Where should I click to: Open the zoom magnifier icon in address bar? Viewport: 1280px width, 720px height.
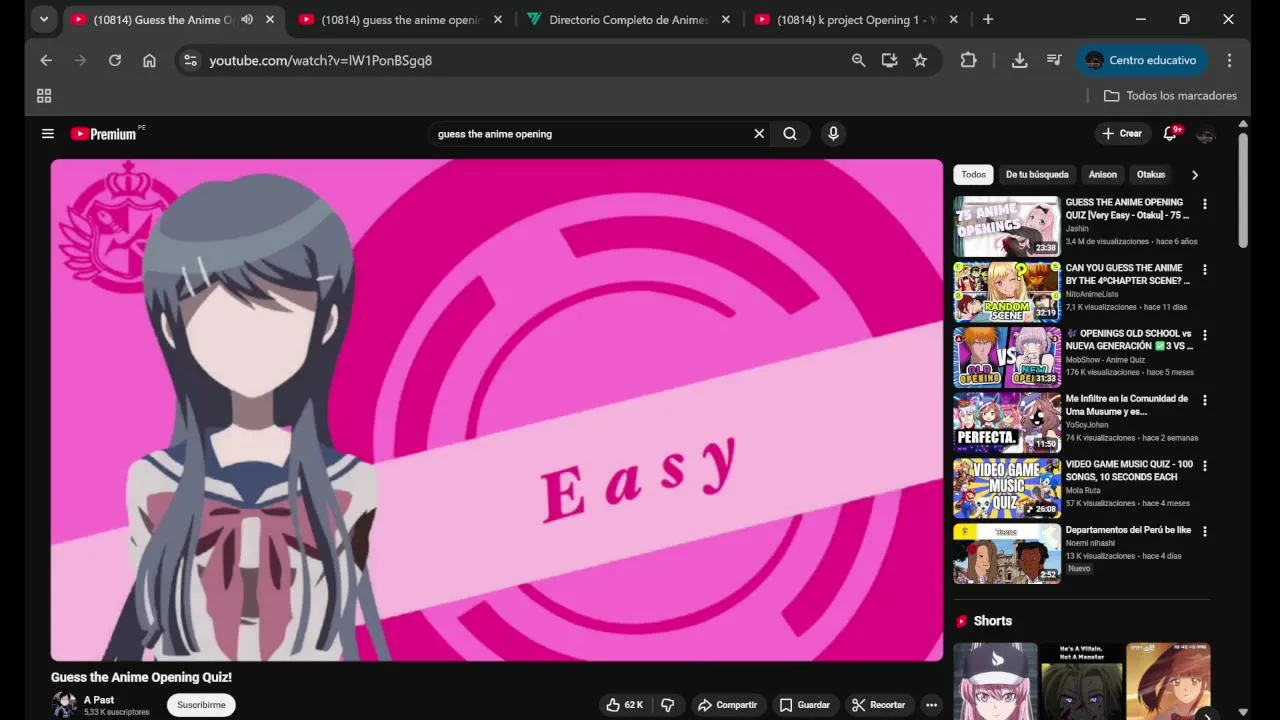[x=858, y=60]
